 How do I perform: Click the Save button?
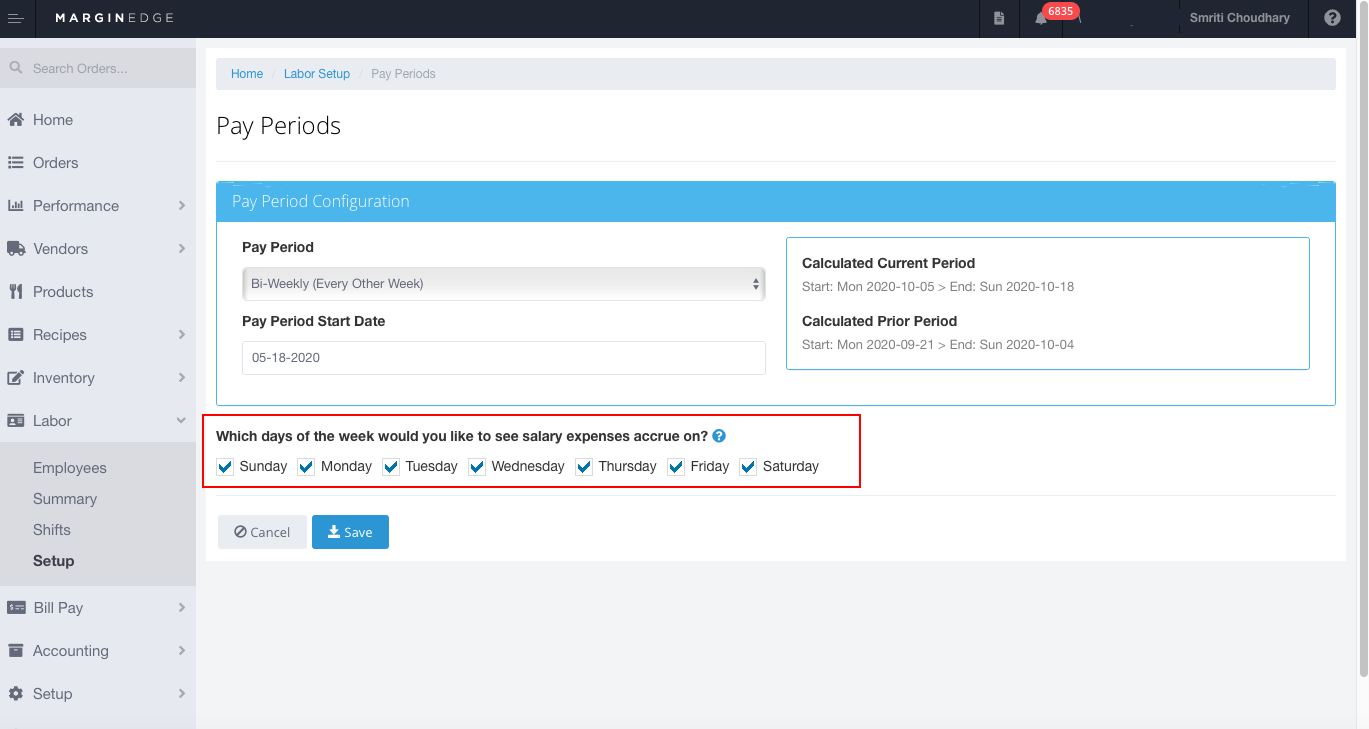point(350,532)
